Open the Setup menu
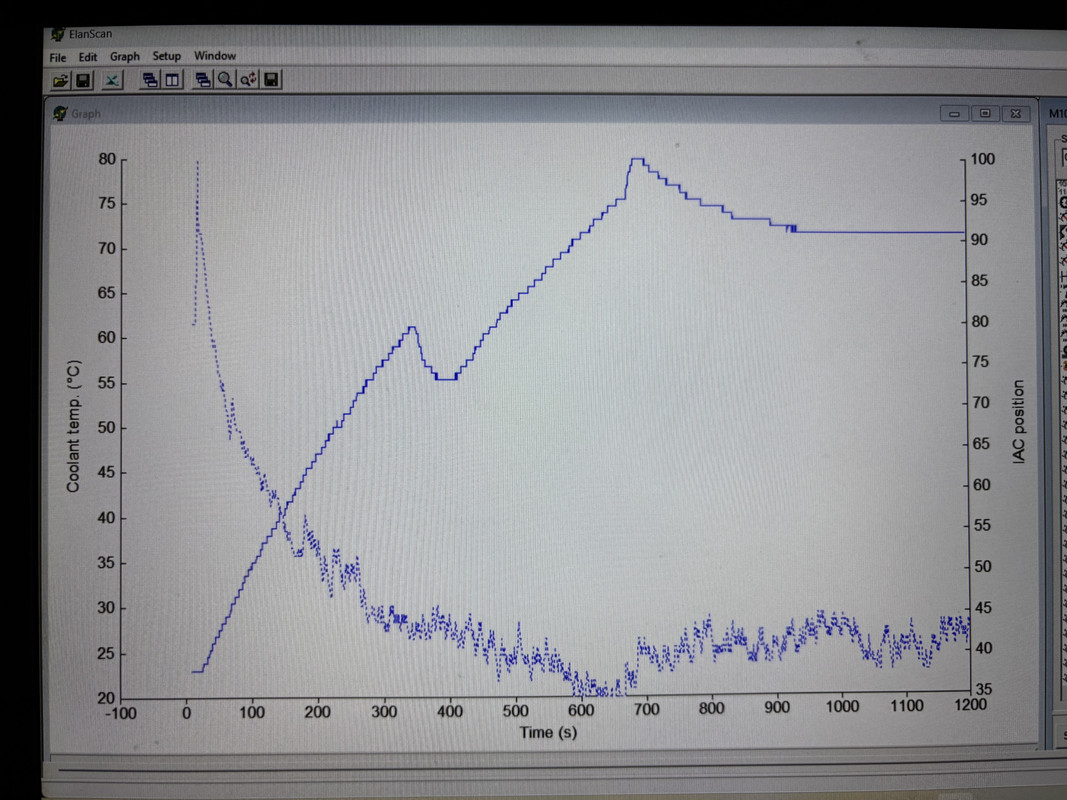The image size is (1067, 800). [167, 56]
